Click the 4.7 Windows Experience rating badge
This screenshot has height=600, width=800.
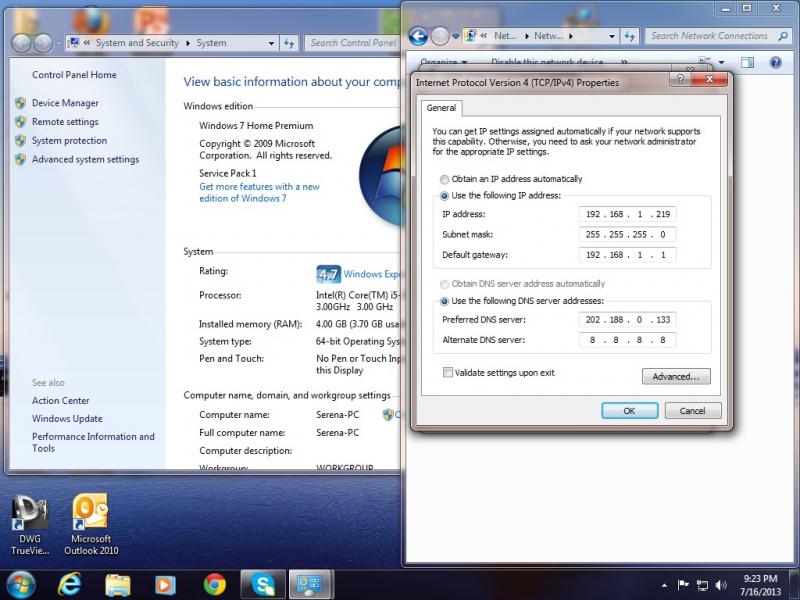point(328,274)
